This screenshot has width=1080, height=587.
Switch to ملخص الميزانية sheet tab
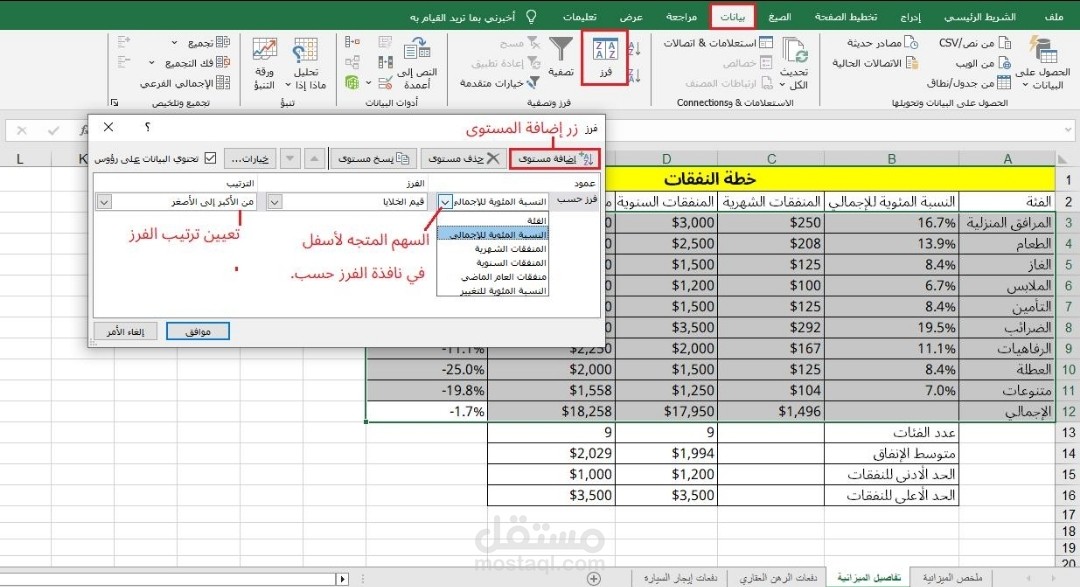click(x=952, y=577)
